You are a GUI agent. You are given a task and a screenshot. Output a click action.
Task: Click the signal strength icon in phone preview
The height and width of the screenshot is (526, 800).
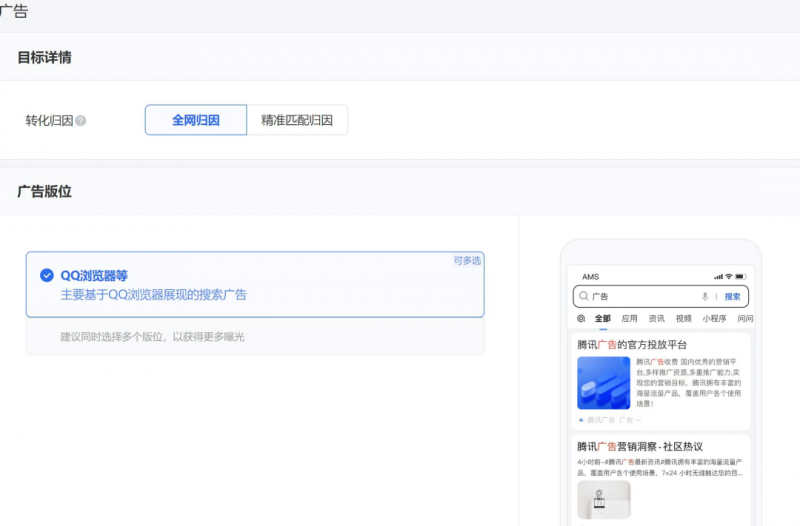point(718,276)
